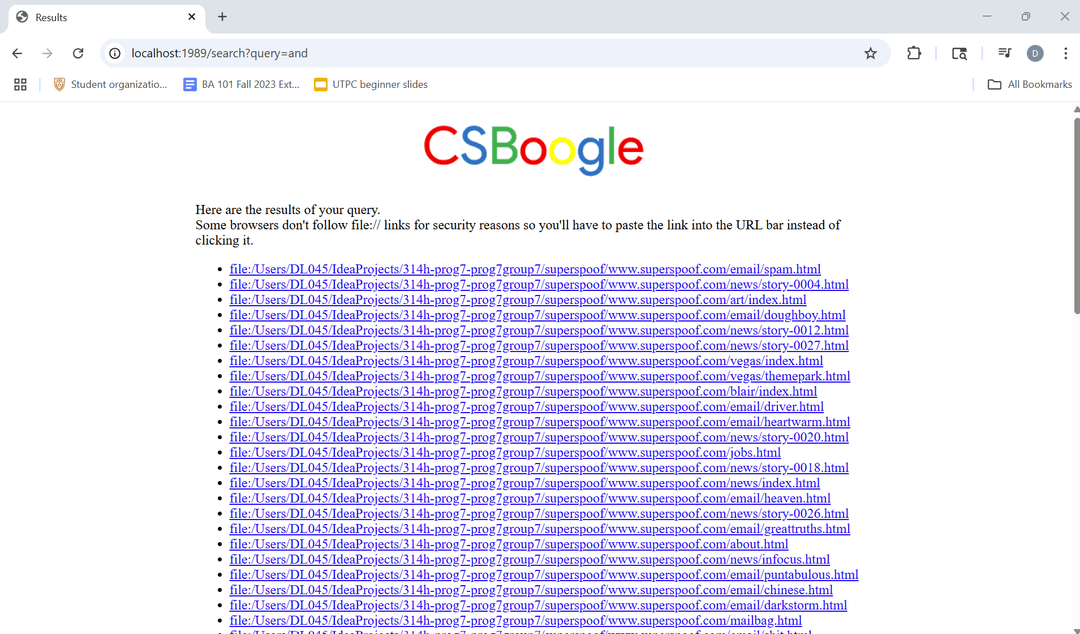Open the media control icon in toolbar

coord(1004,53)
